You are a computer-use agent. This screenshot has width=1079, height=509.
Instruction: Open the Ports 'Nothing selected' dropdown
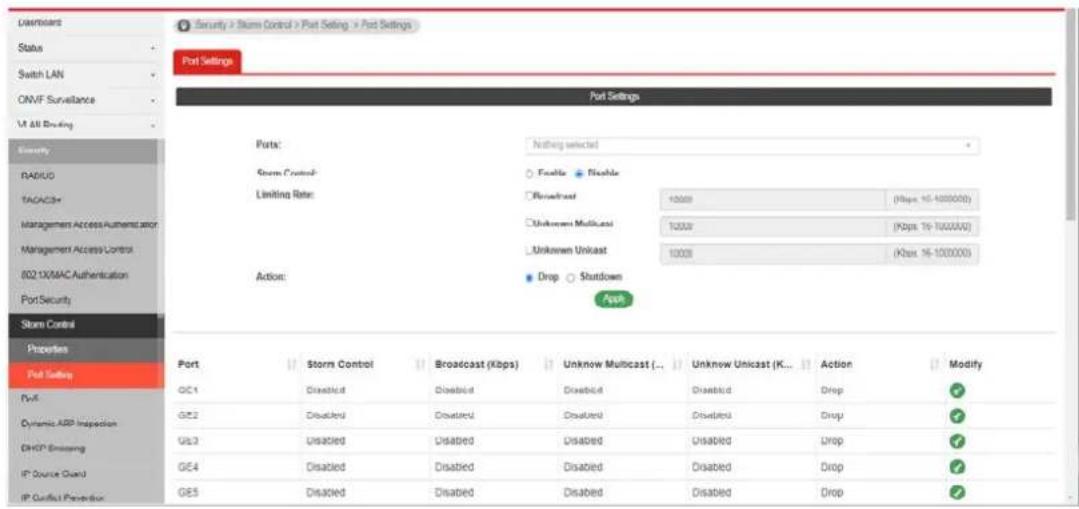752,146
